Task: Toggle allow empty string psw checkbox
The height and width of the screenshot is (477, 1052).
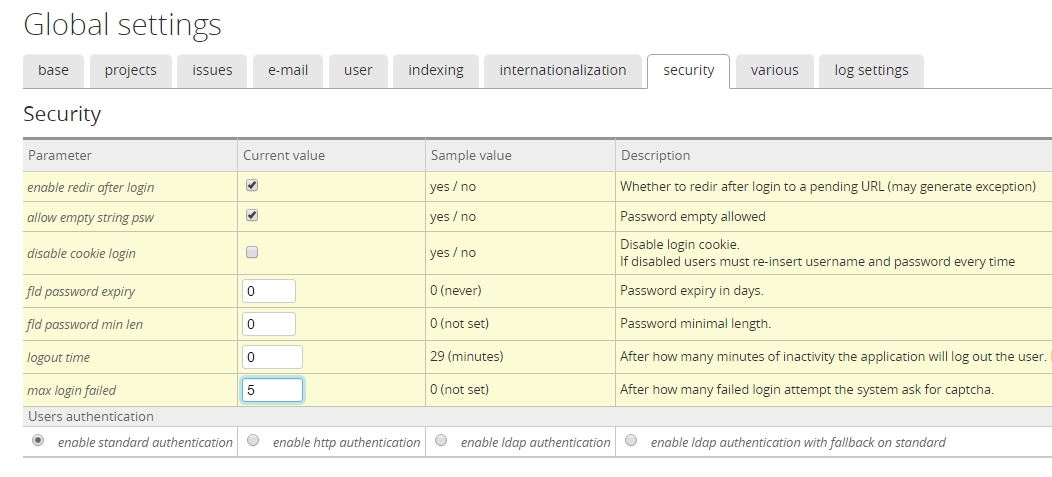Action: [252, 215]
